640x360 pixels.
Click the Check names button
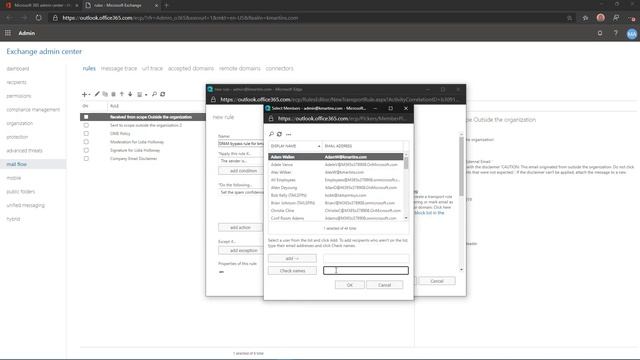pos(292,271)
